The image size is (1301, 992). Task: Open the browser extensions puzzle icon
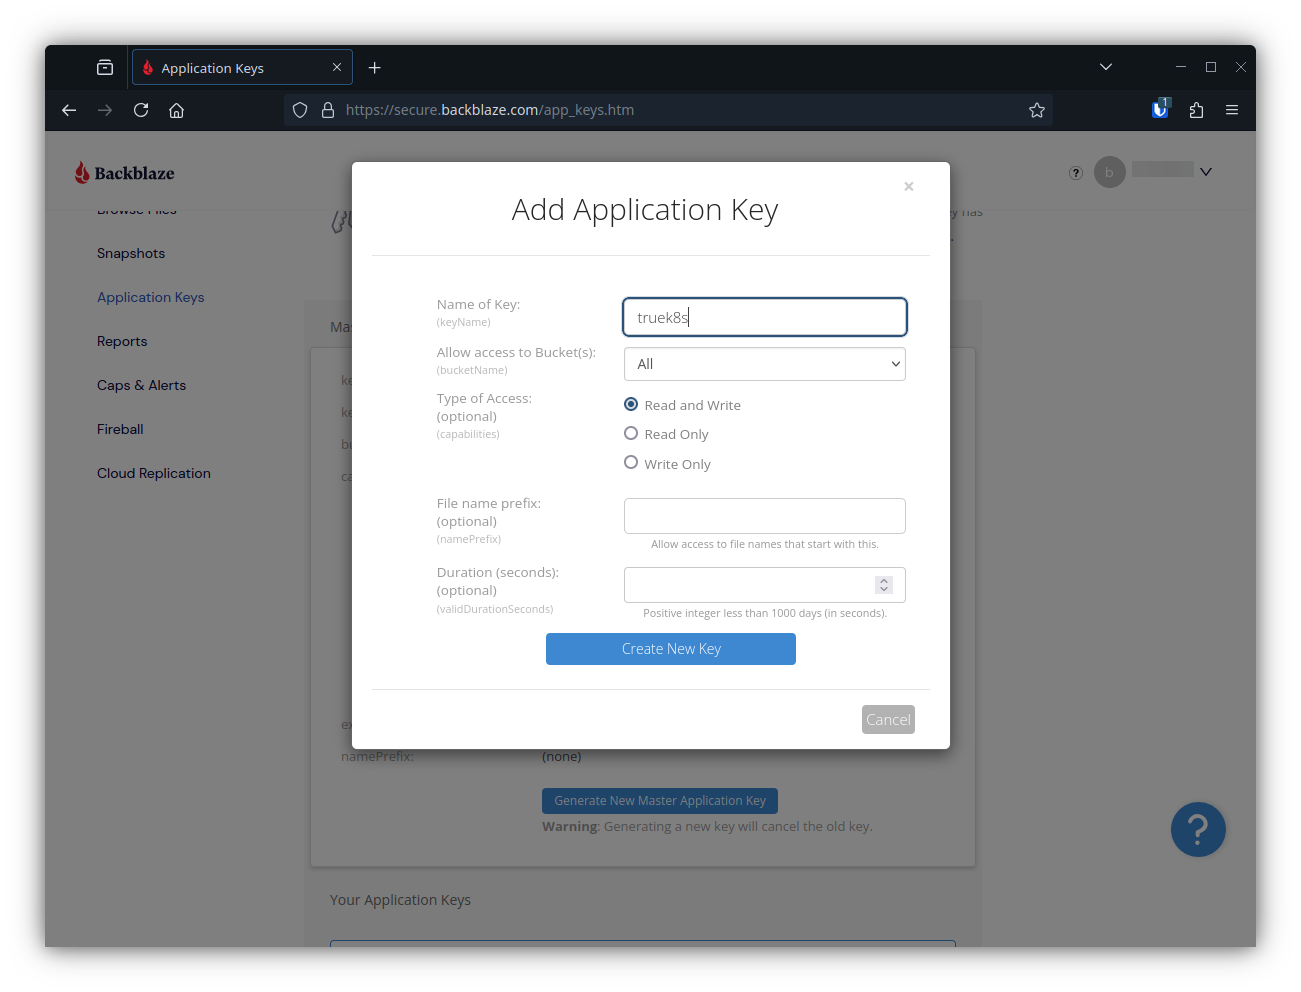coord(1196,110)
